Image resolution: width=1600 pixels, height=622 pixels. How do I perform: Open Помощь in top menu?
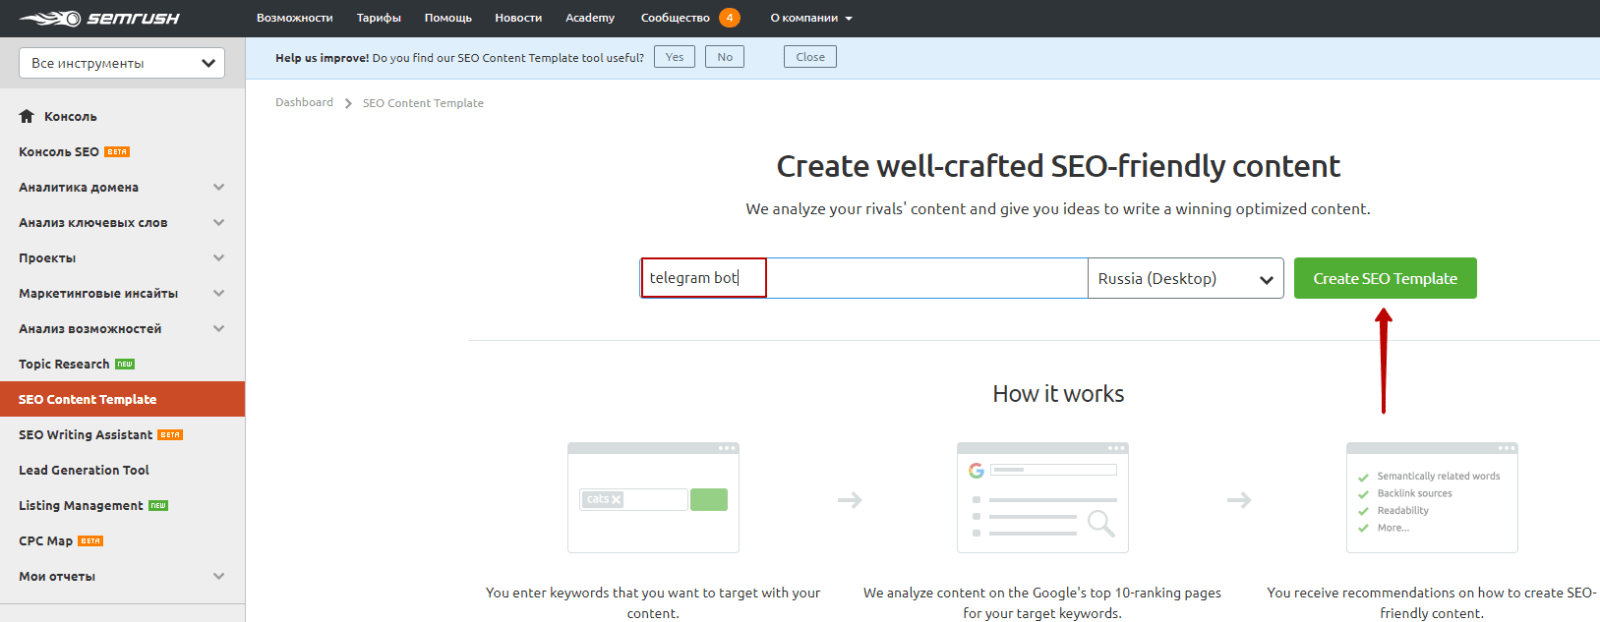click(448, 18)
